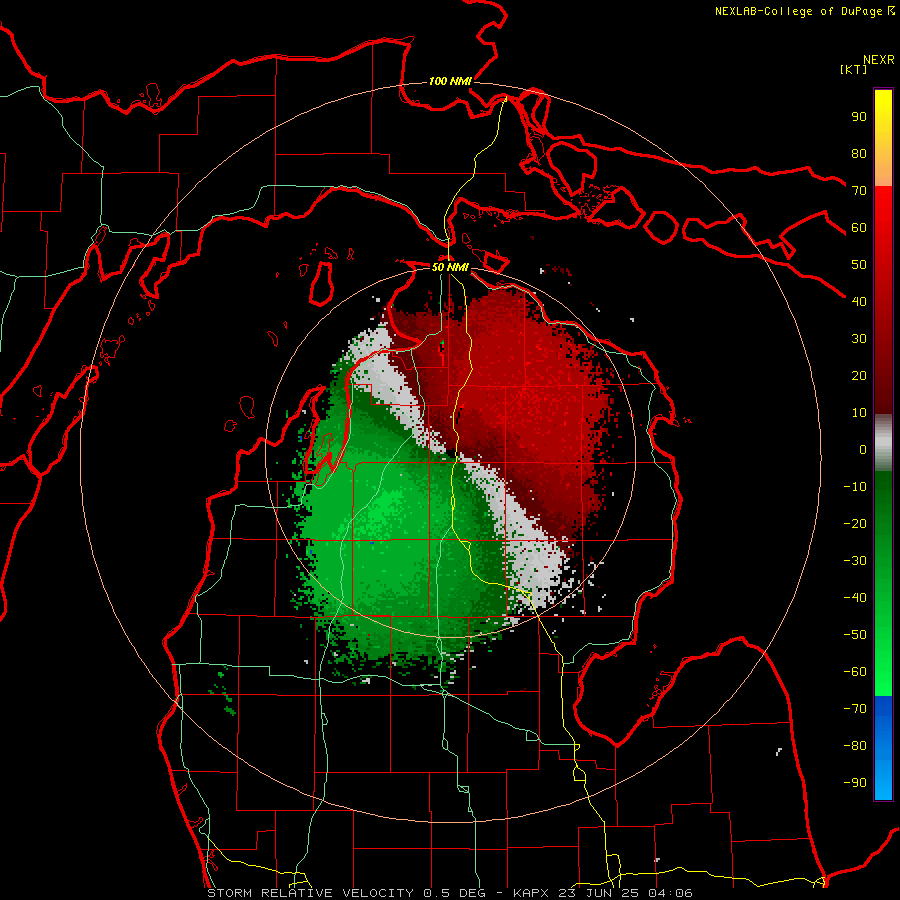Click the 100 NMI range ring label
The height and width of the screenshot is (900, 900).
[x=450, y=81]
